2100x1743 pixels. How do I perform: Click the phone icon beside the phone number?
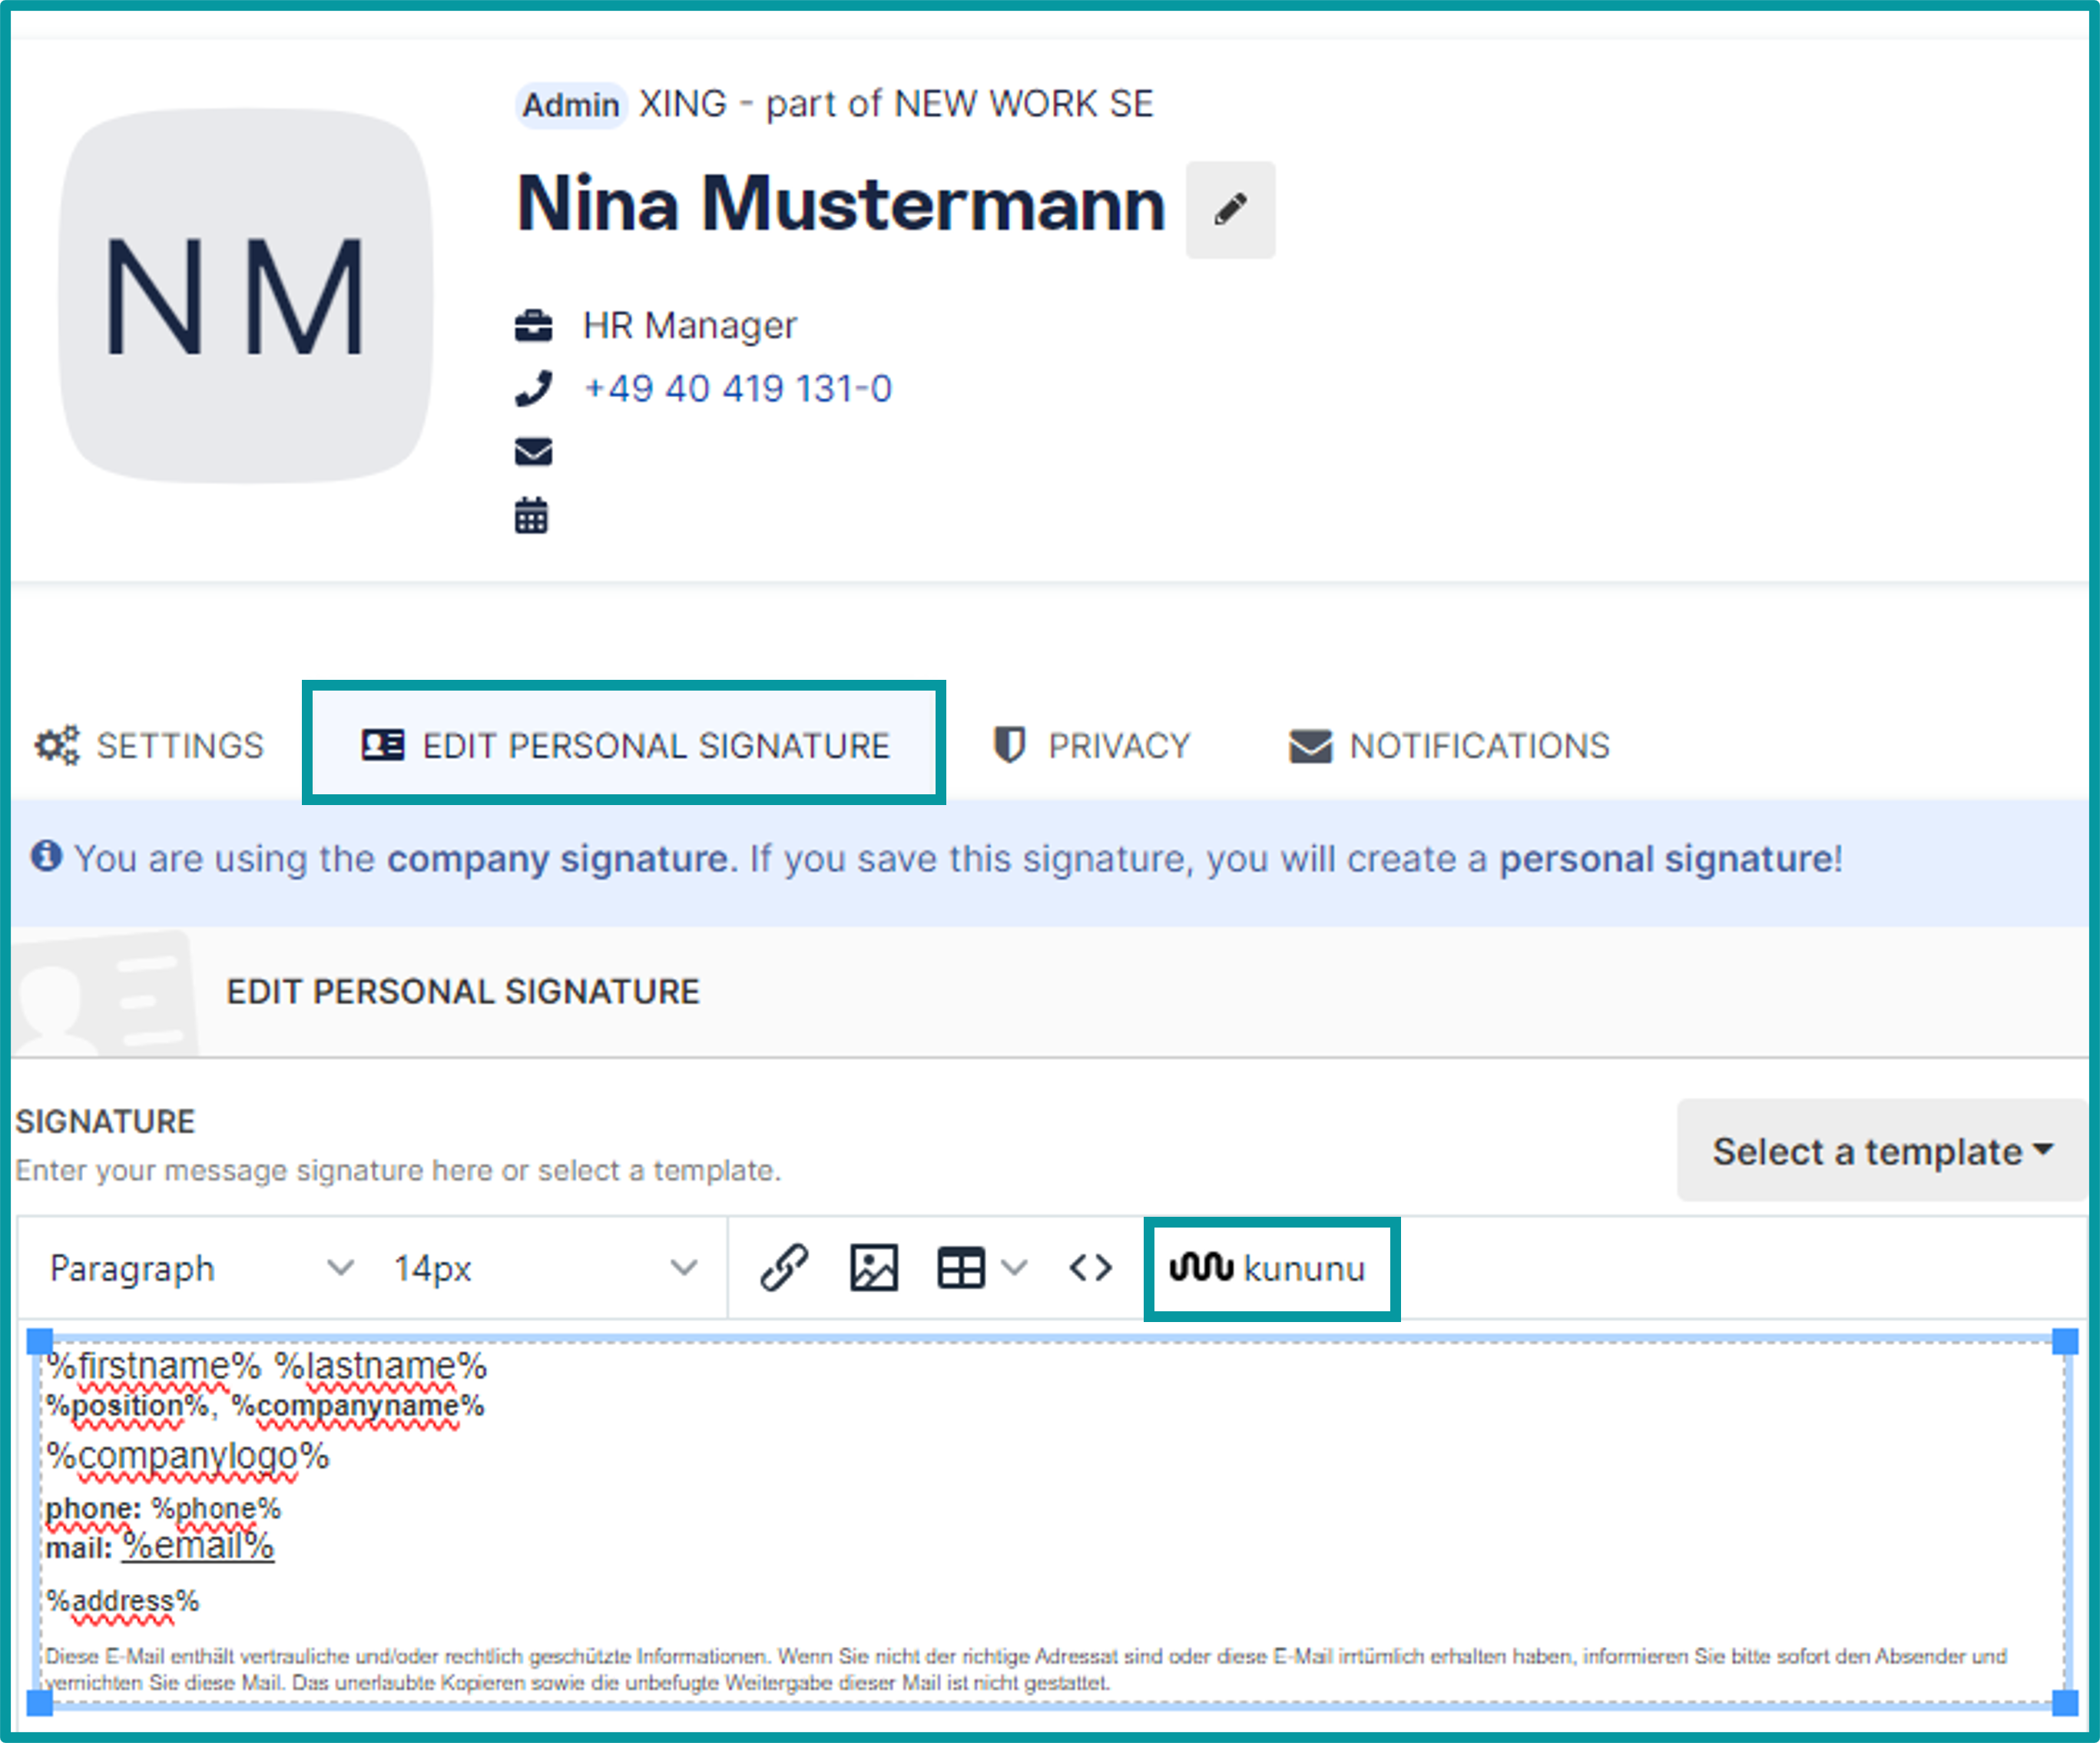(533, 388)
